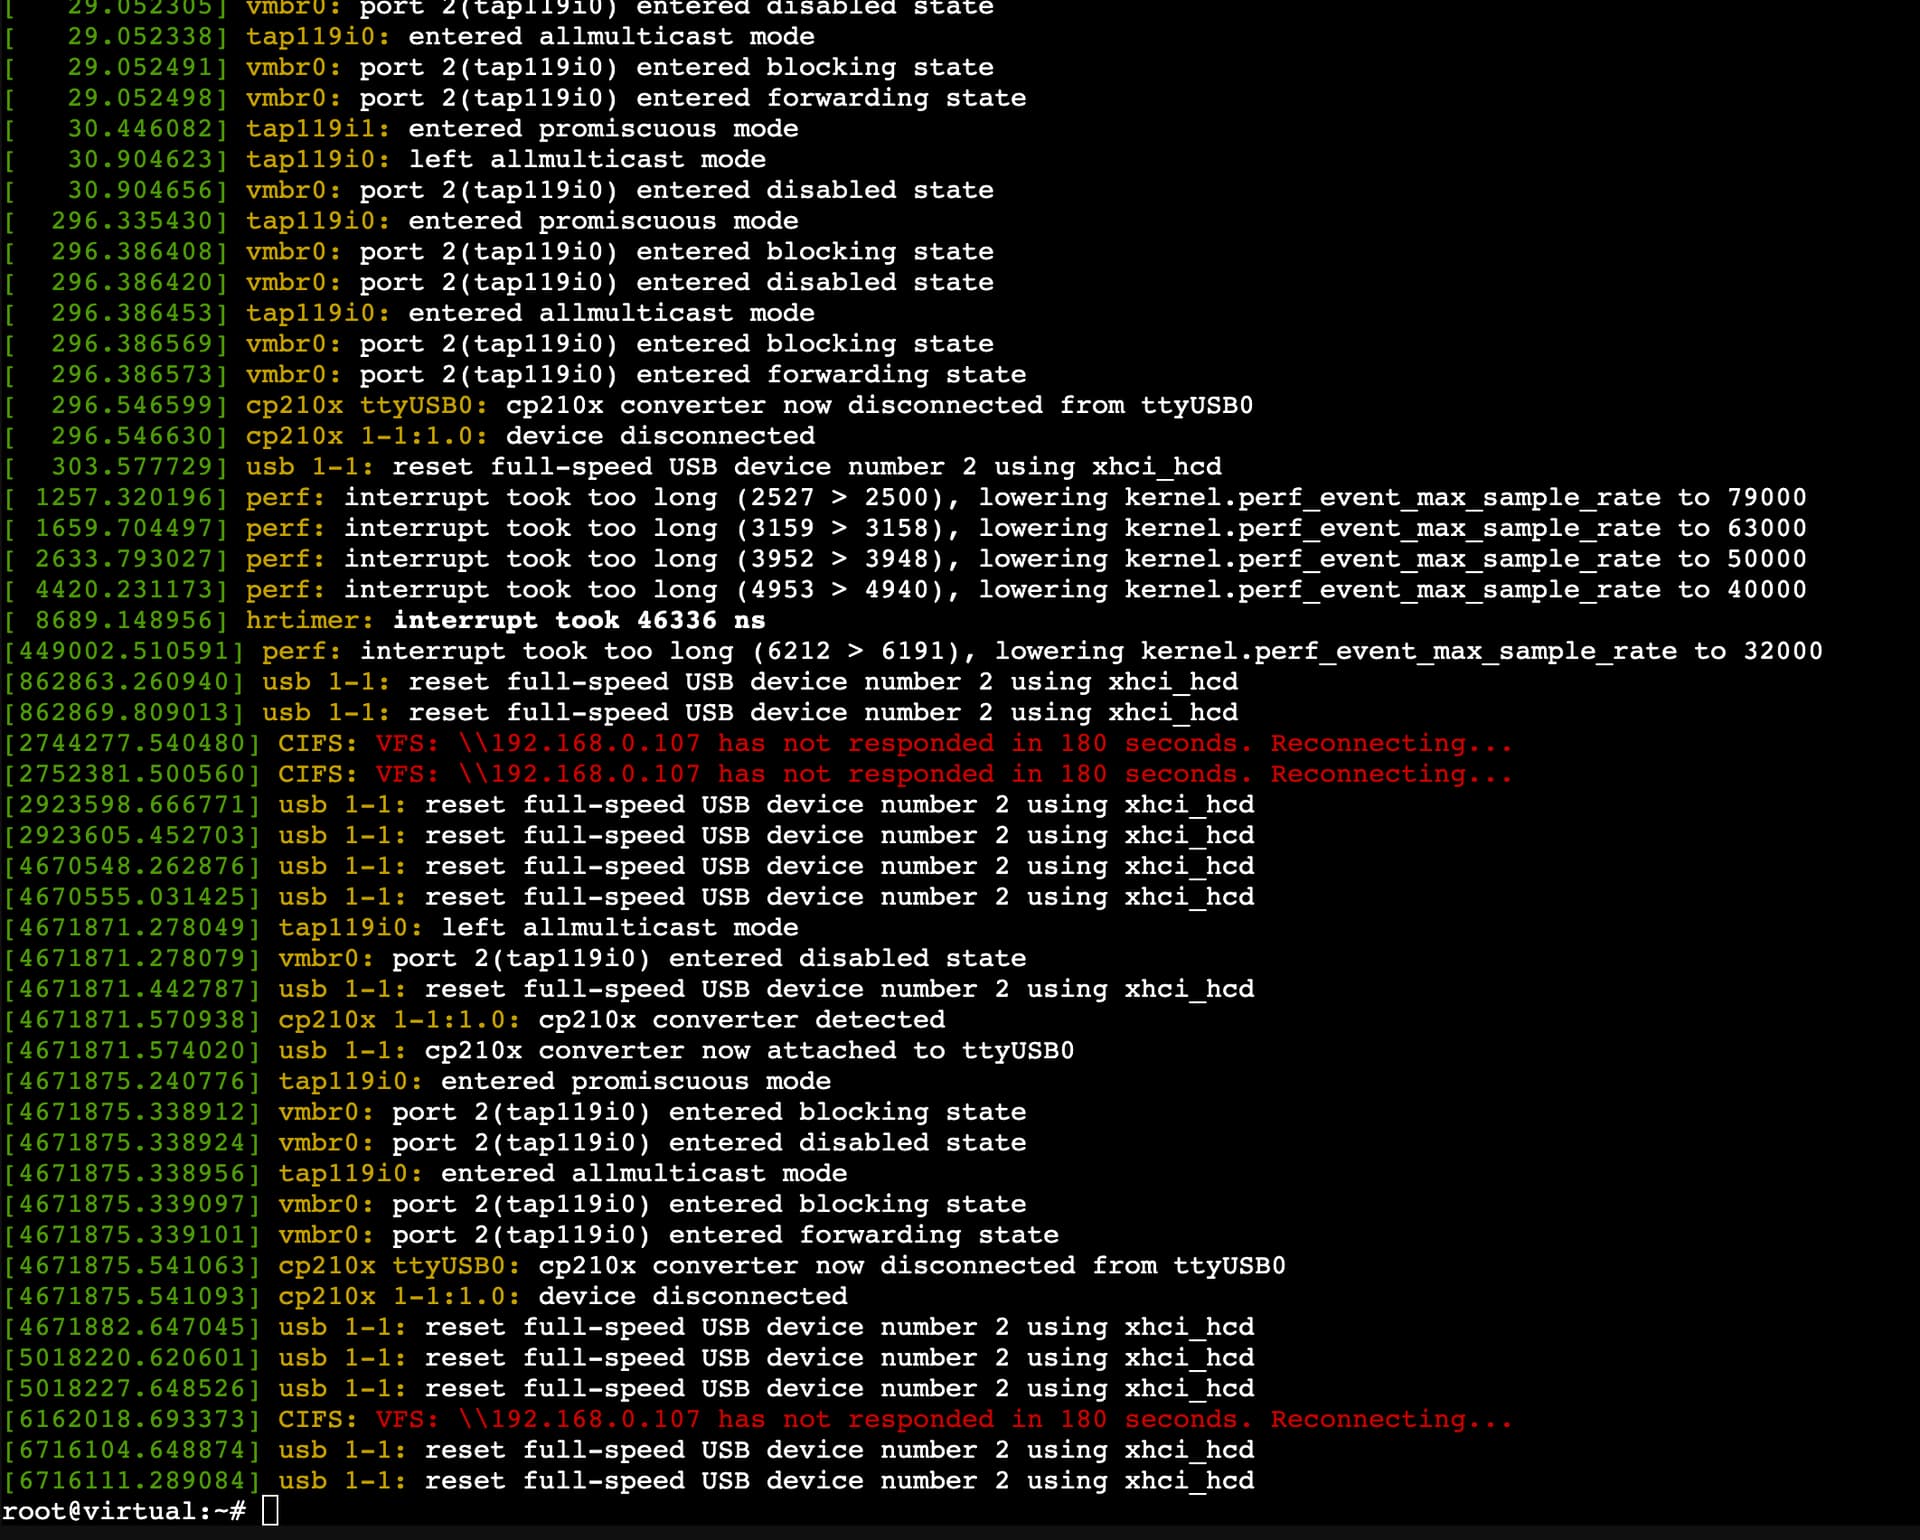This screenshot has height=1540, width=1920.
Task: Click 'cp210x converter now attached to ttyUSB0' text
Action: [749, 1051]
